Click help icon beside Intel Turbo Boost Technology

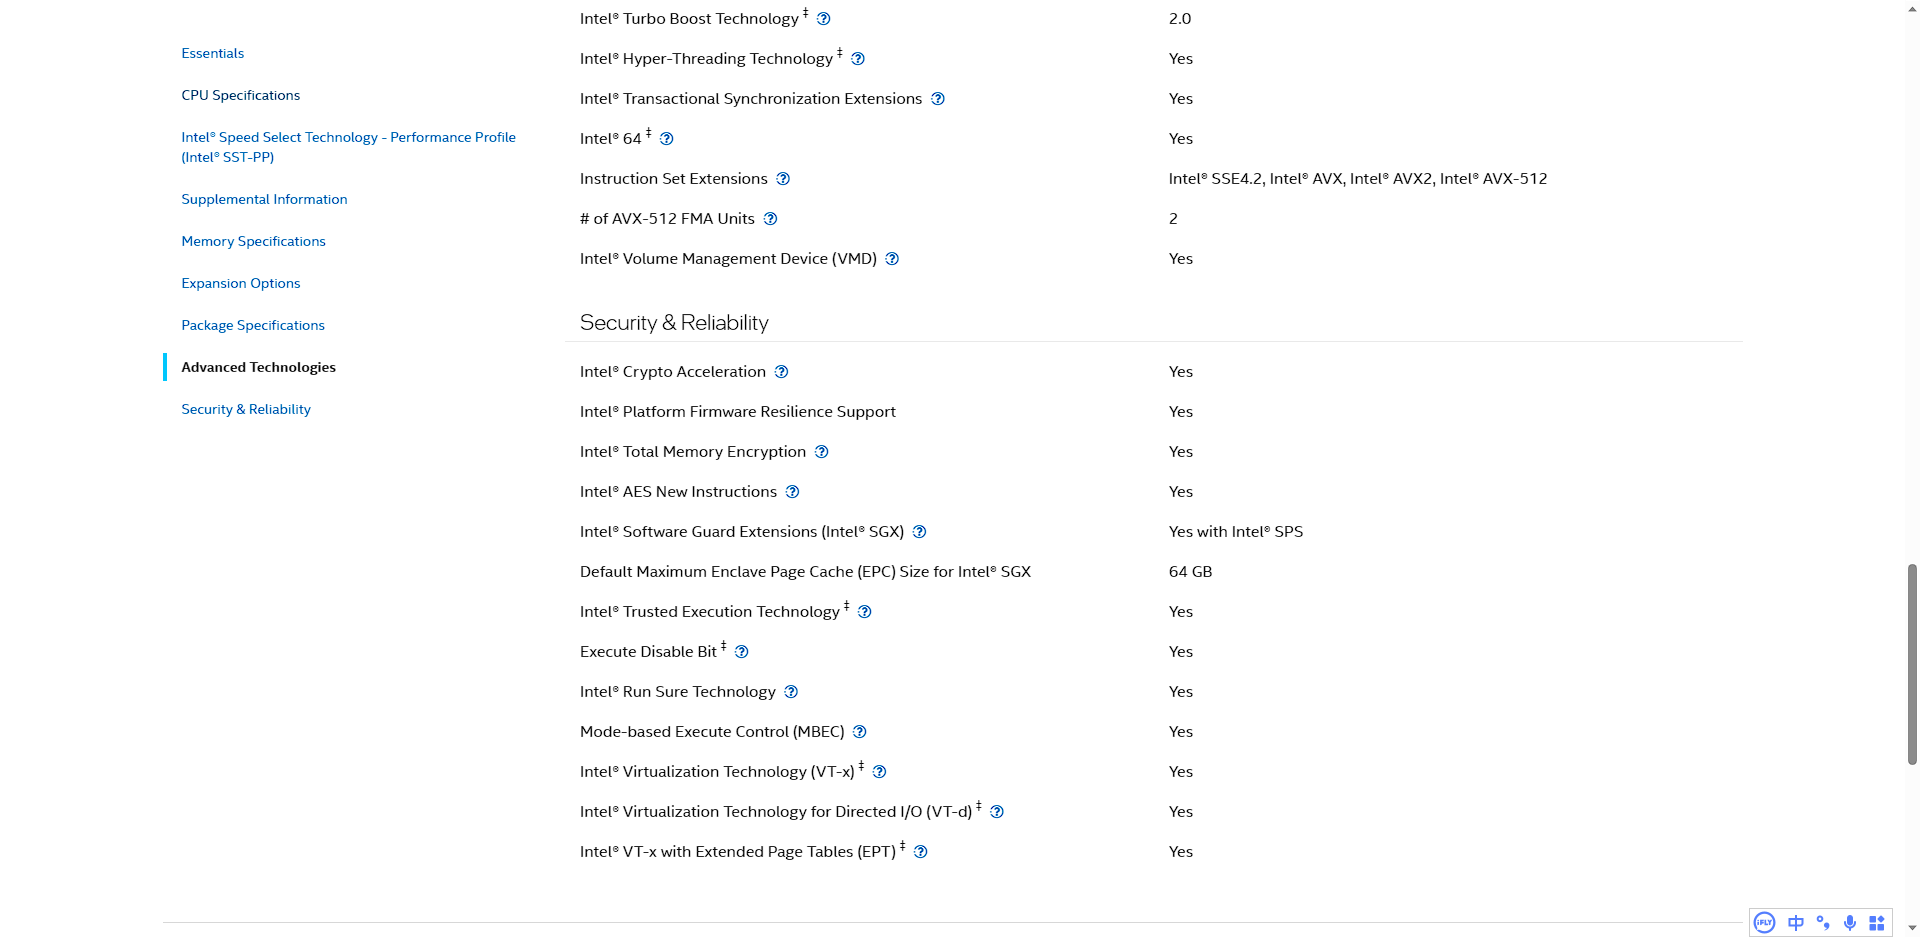[823, 19]
